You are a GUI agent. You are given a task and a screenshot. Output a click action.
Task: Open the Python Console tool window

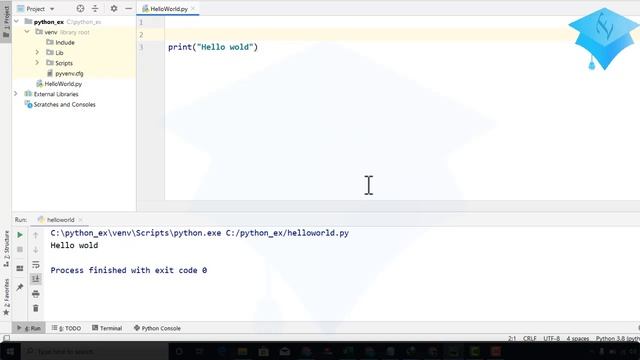pyautogui.click(x=157, y=328)
